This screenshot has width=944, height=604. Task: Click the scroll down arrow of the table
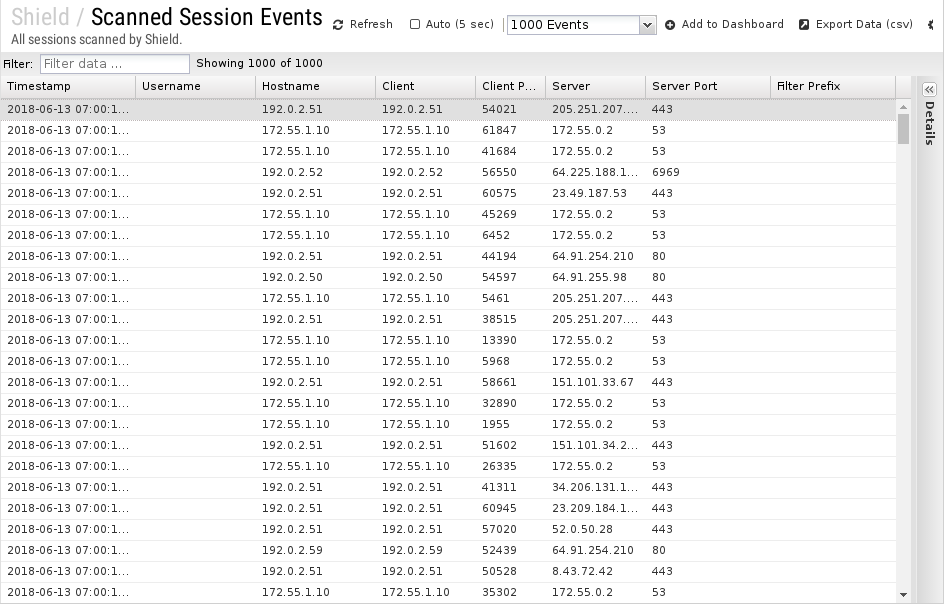[x=903, y=595]
